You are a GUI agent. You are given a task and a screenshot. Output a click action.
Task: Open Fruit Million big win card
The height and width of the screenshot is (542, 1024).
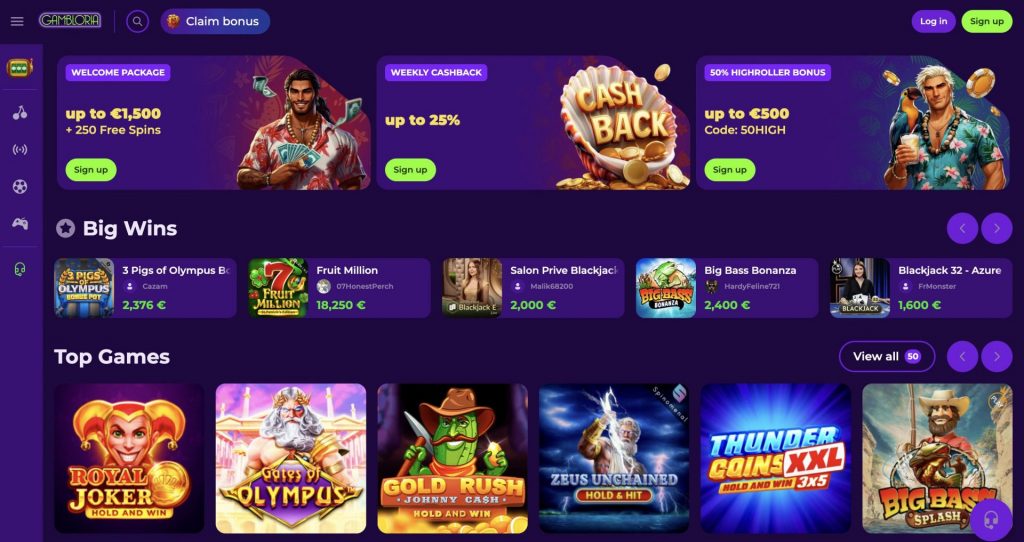click(339, 288)
